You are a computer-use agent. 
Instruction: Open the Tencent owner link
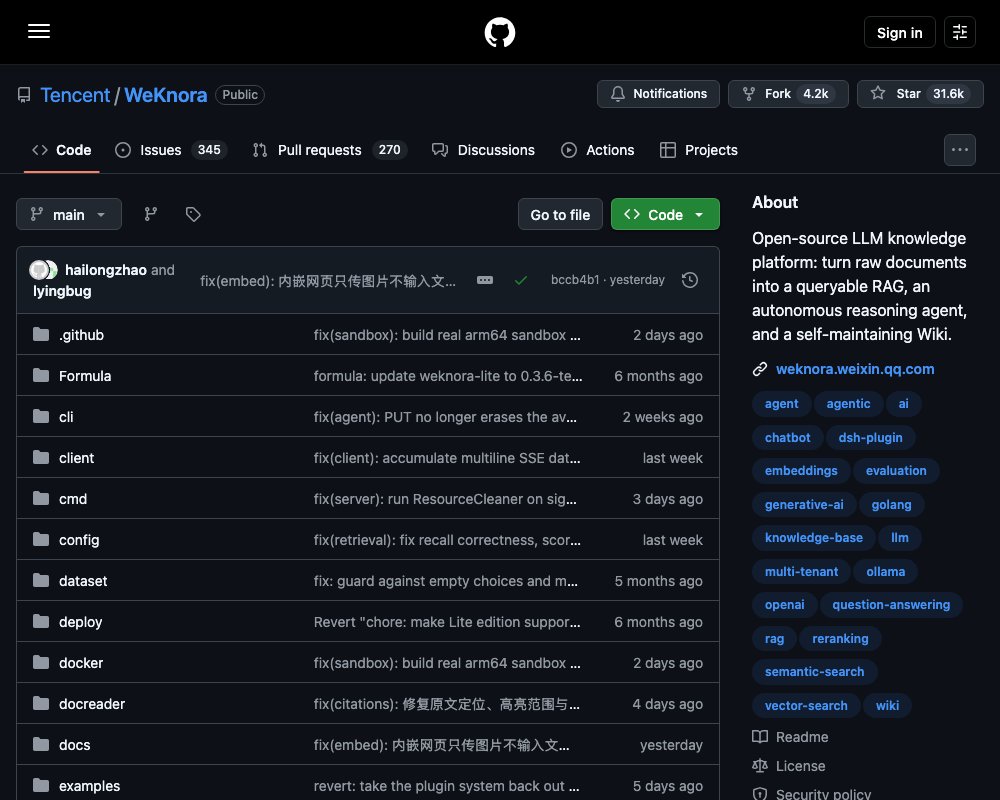coord(75,95)
